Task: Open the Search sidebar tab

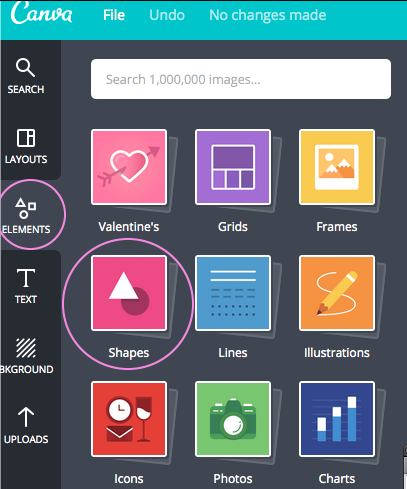Action: tap(26, 76)
